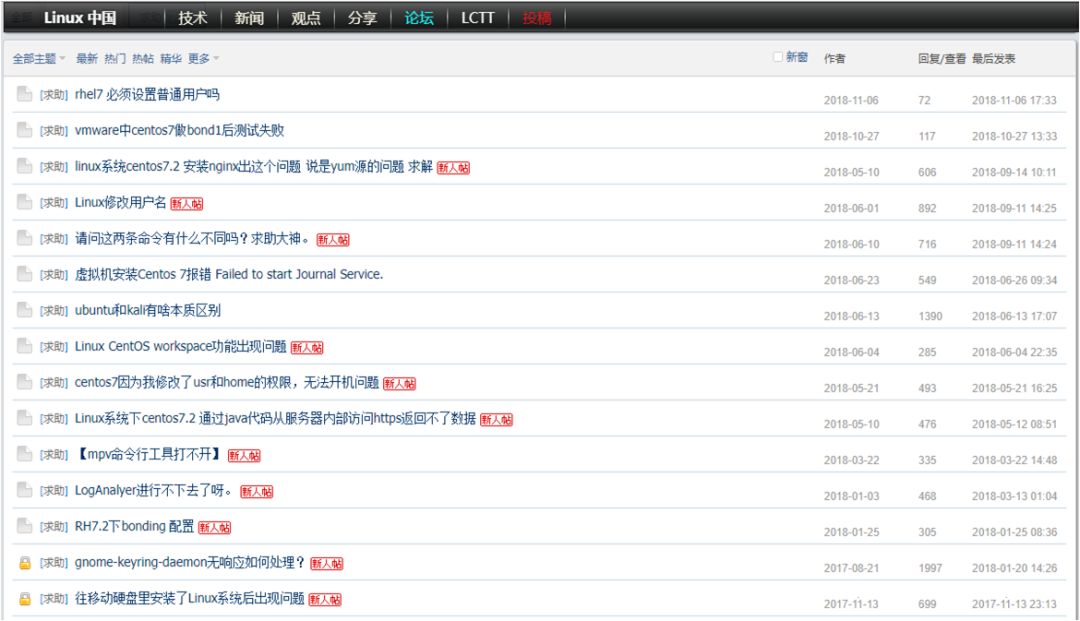Click thread icon beside RH7.2下bonding post
The height and width of the screenshot is (621, 1080).
click(x=24, y=526)
